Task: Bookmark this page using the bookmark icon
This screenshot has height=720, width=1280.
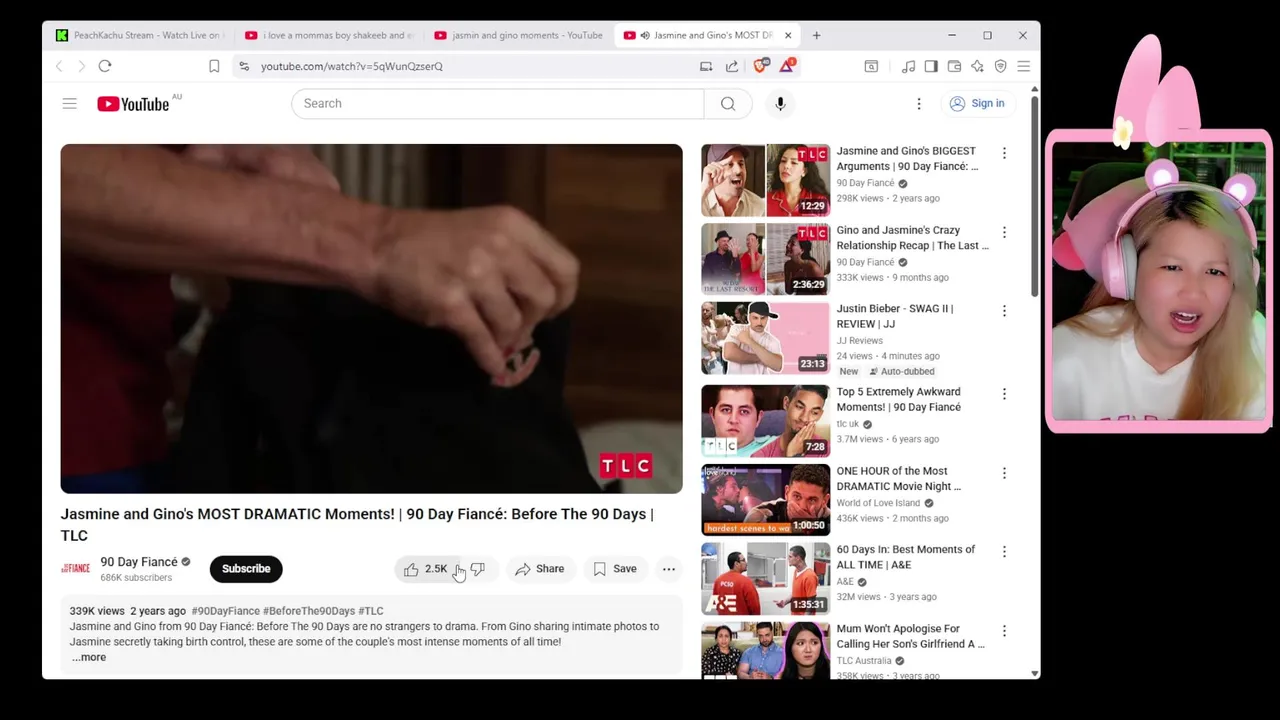Action: (214, 66)
